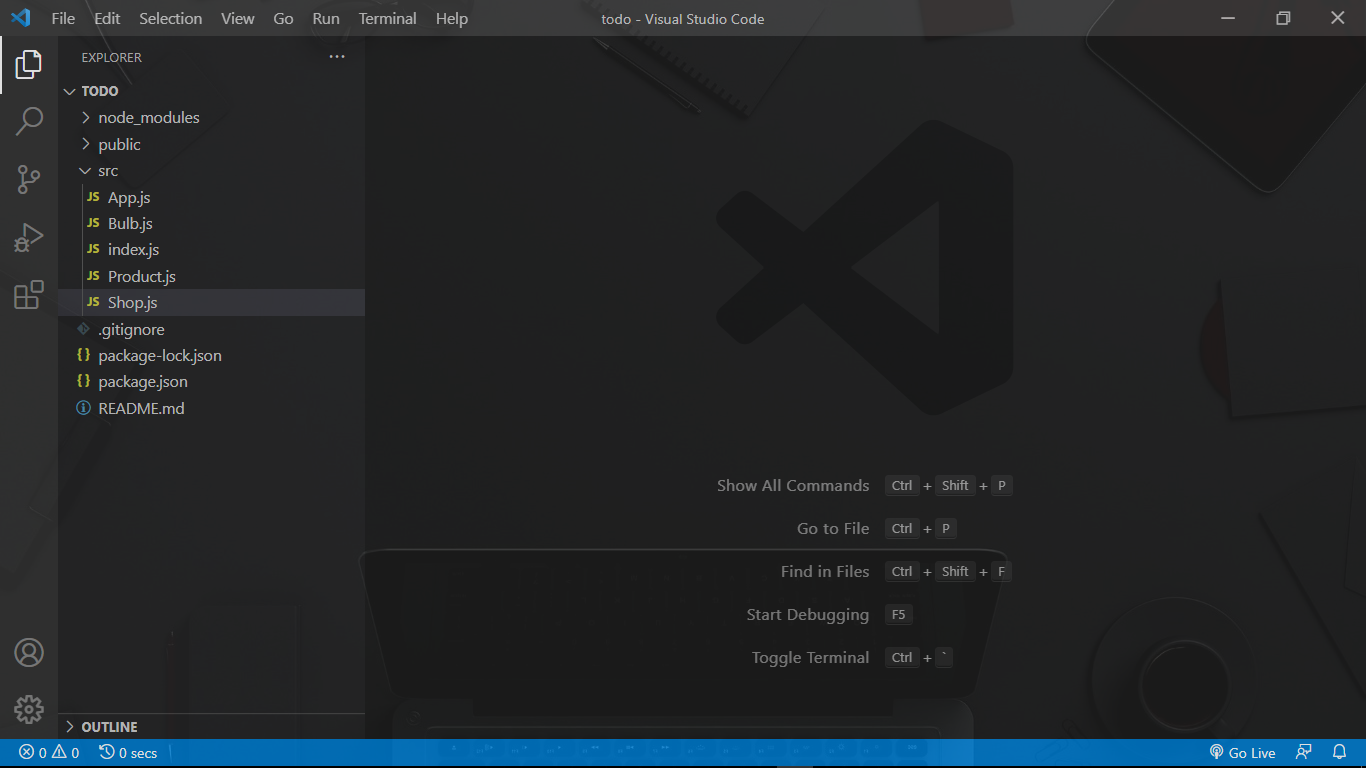Click the warnings count in status bar
This screenshot has width=1366, height=768.
(x=66, y=753)
